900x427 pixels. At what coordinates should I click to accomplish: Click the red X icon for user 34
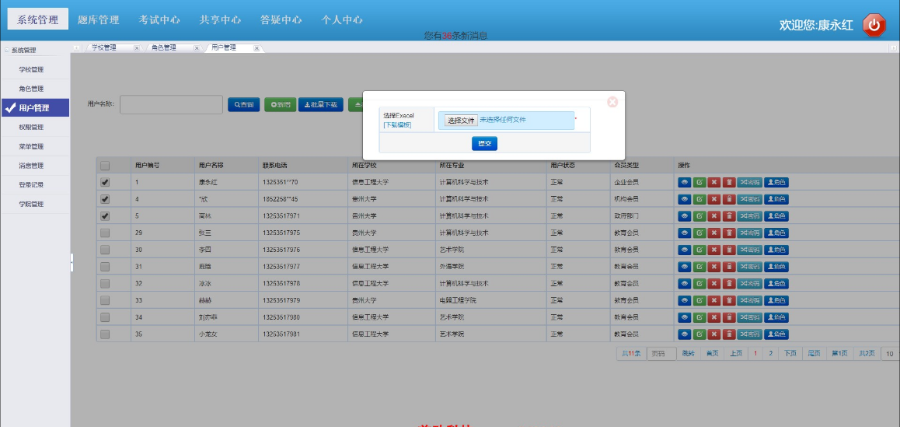[x=713, y=317]
